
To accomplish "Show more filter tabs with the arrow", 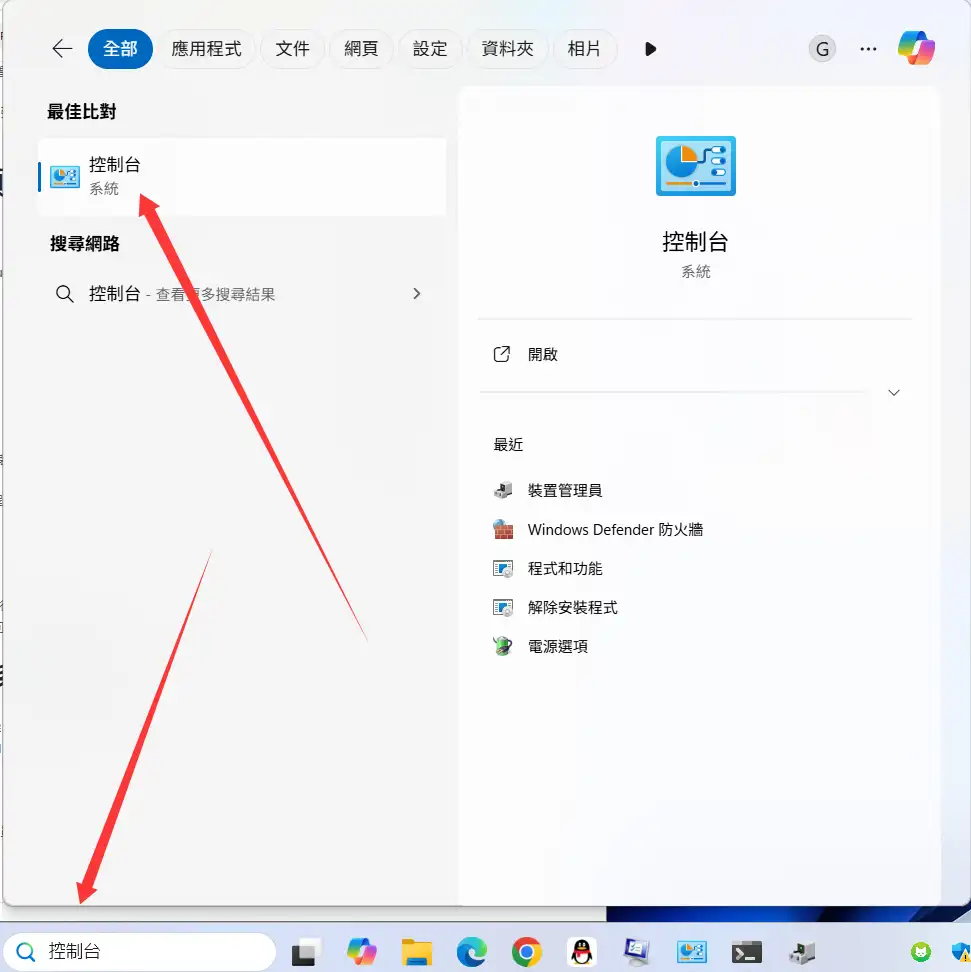I will [651, 49].
